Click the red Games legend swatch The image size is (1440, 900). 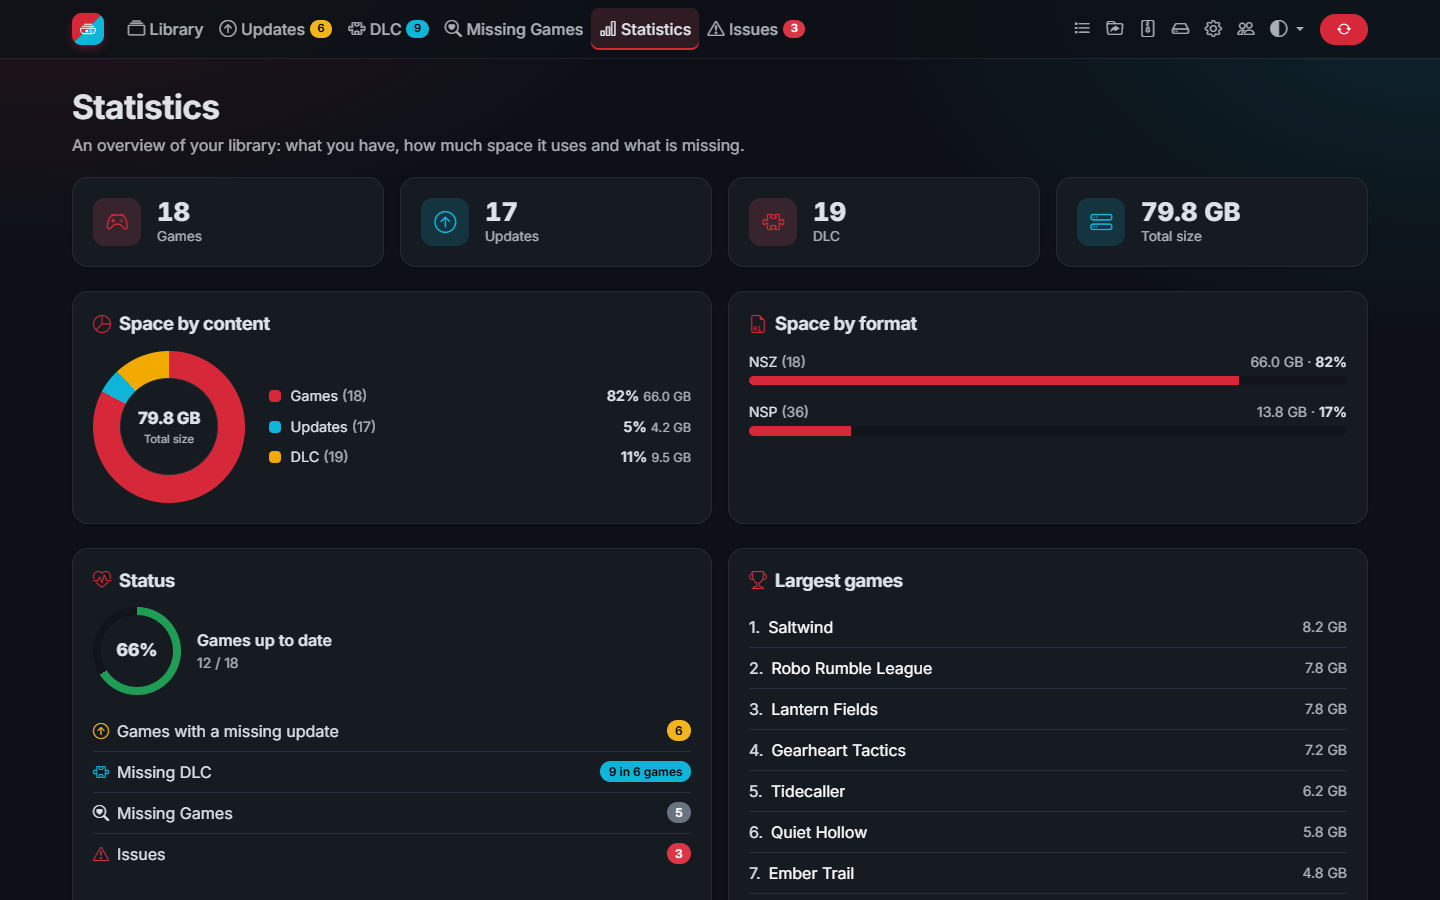click(275, 396)
